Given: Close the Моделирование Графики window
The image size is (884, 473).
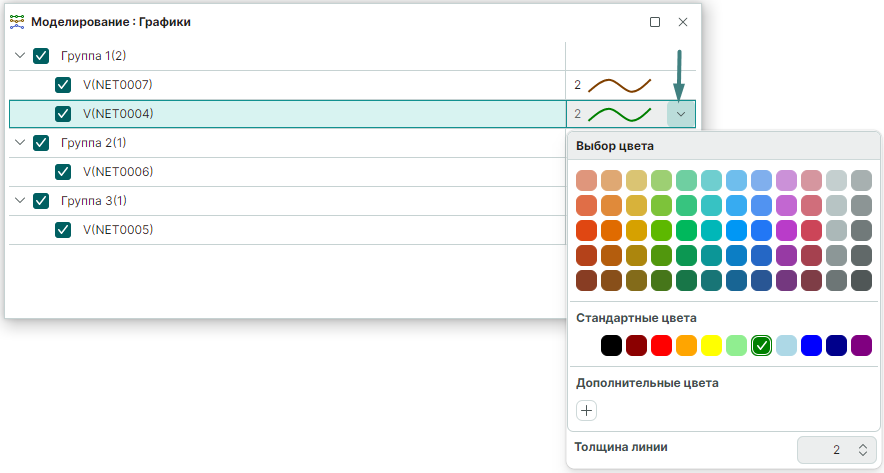Looking at the screenshot, I should coord(683,21).
